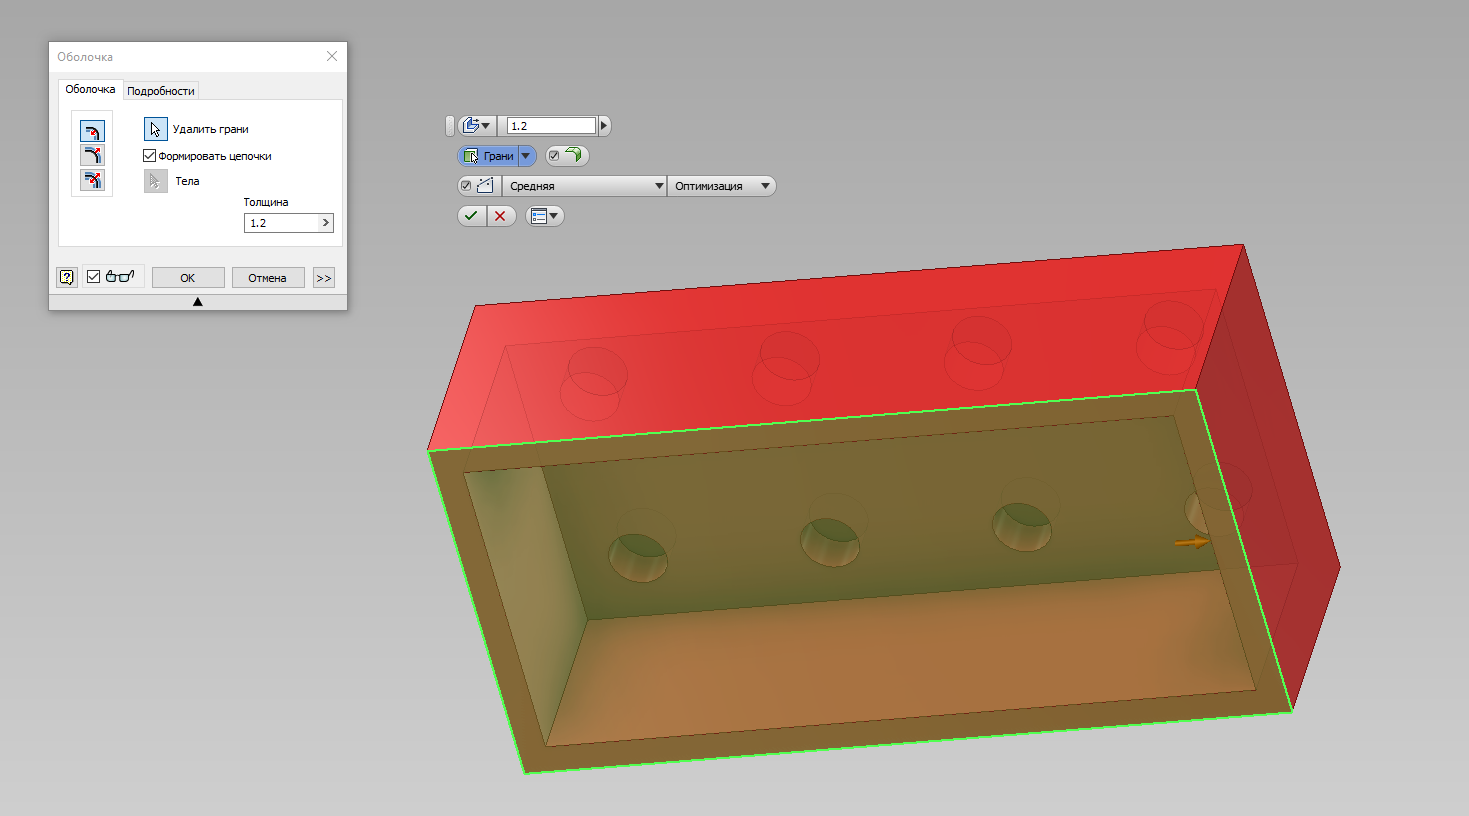Image resolution: width=1469 pixels, height=816 pixels.
Task: Select the both-sides shell direction icon
Action: click(x=92, y=180)
